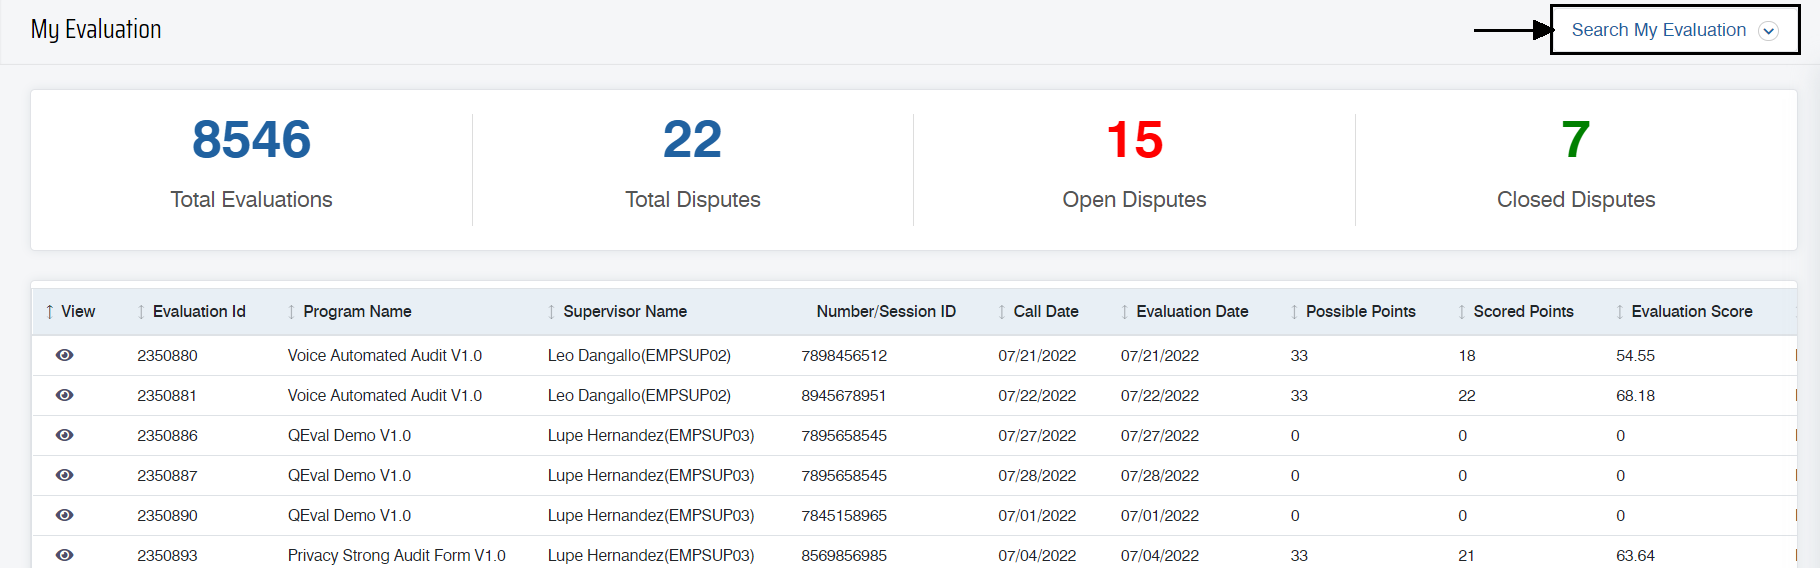Viewport: 1820px width, 568px height.
Task: Click Privacy Strong Audit Form V1.0 program
Action: [x=397, y=556]
